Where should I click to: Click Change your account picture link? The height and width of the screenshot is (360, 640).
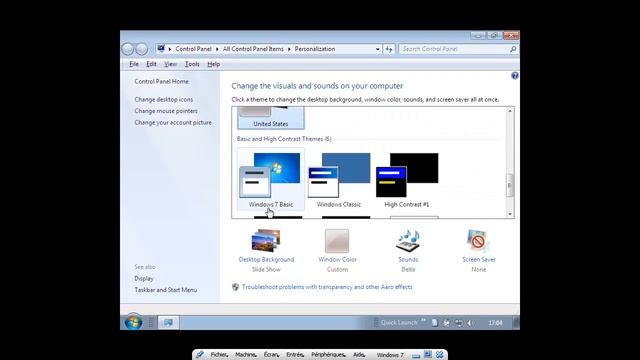pyautogui.click(x=173, y=122)
